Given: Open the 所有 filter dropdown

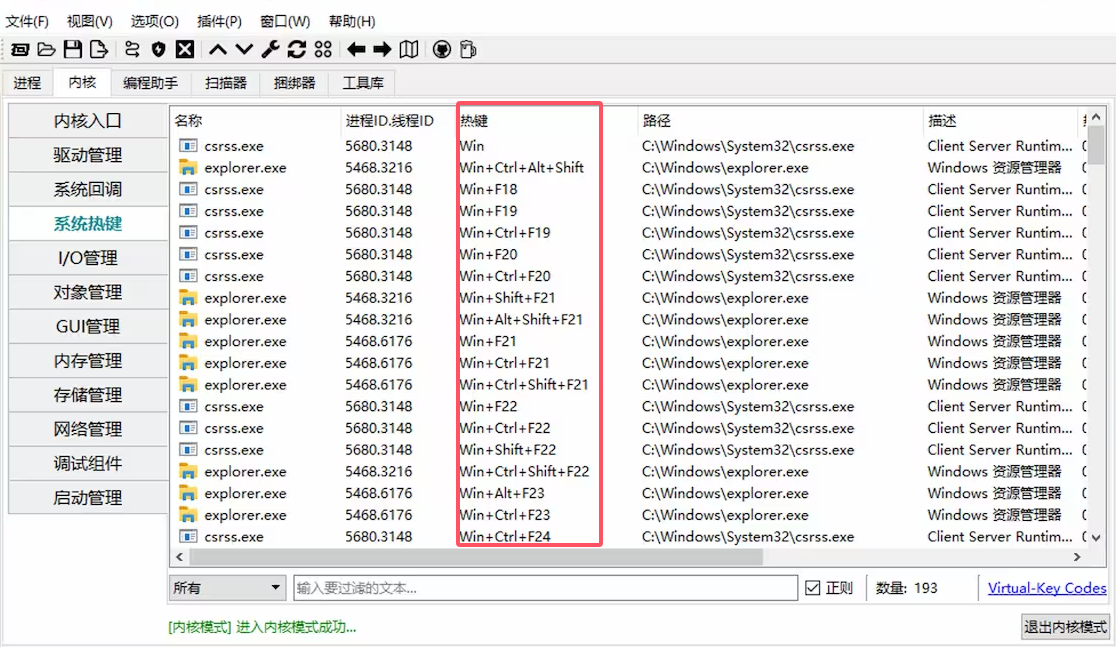Looking at the screenshot, I should [x=227, y=588].
